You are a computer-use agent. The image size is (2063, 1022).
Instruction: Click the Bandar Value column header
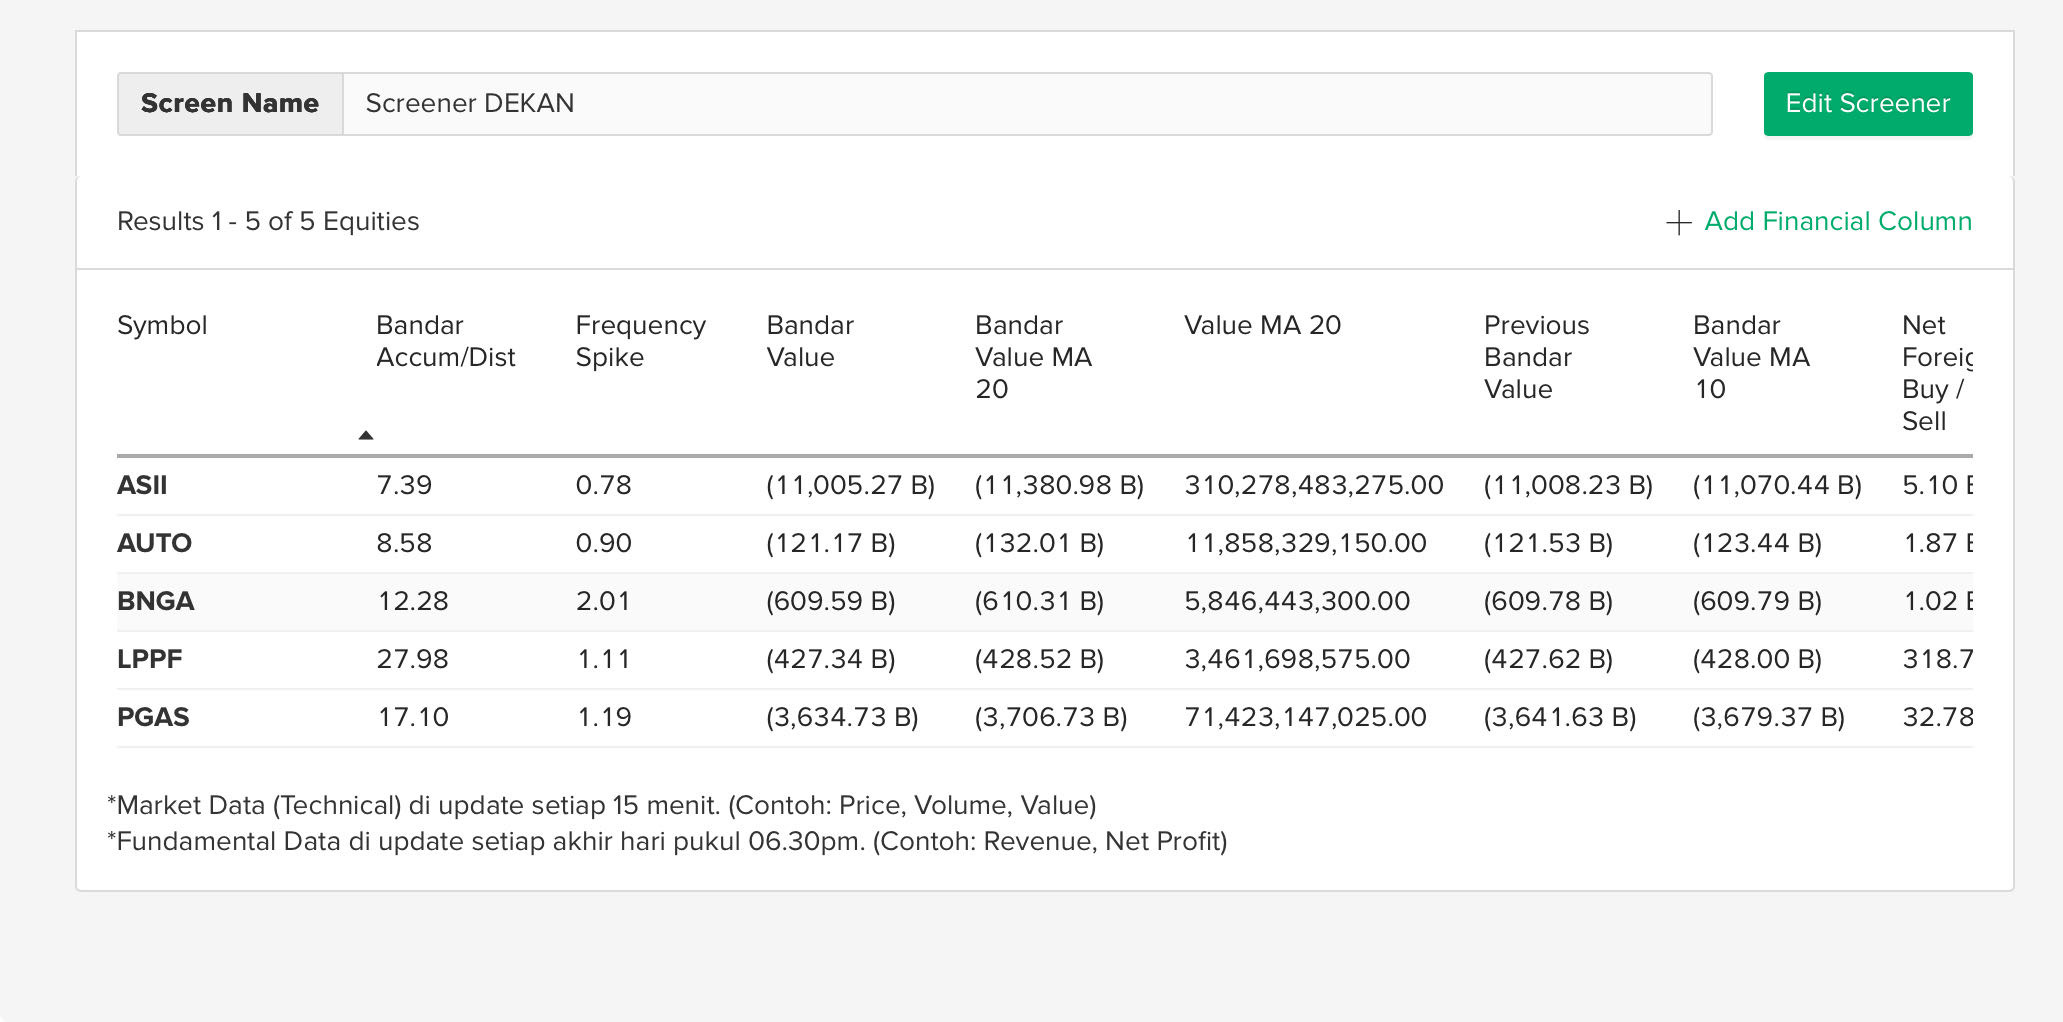809,341
